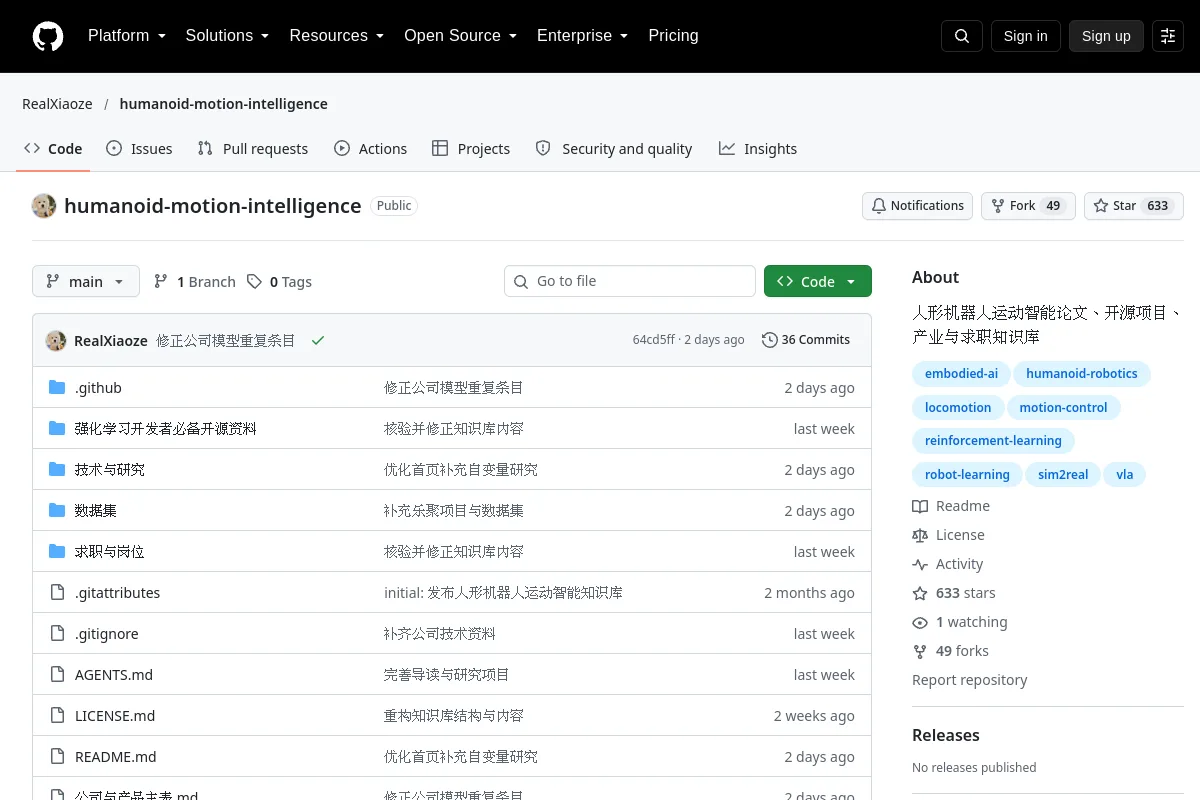Open the Pricing page
Viewport: 1200px width, 800px height.
pyautogui.click(x=673, y=36)
